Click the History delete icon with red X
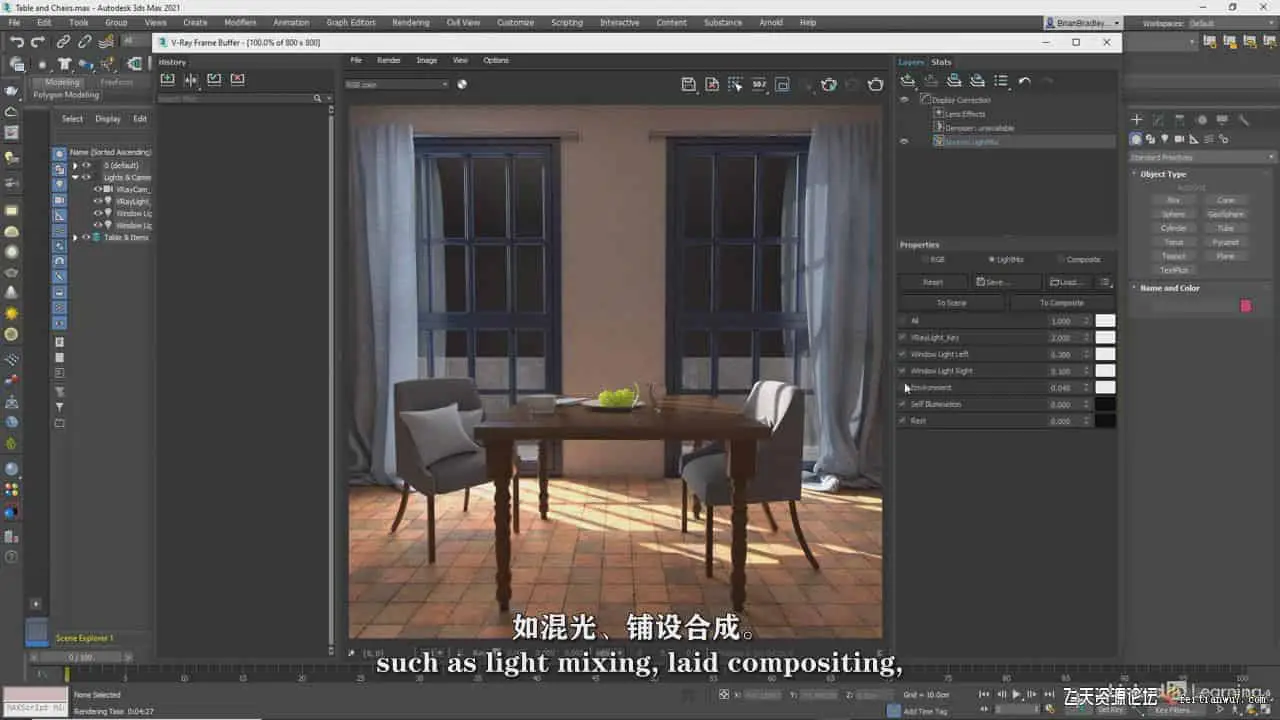Screen dimensions: 1280x720 click(x=237, y=80)
